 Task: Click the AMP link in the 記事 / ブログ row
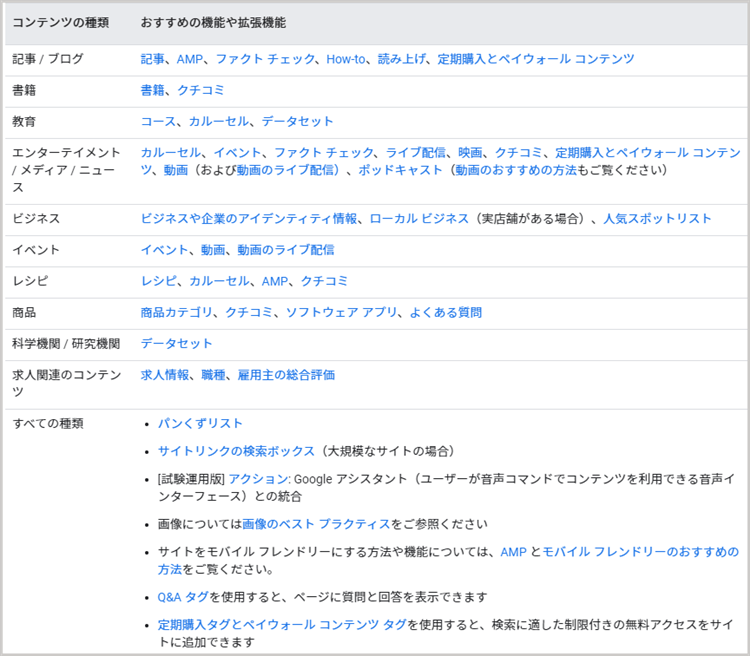tap(190, 59)
